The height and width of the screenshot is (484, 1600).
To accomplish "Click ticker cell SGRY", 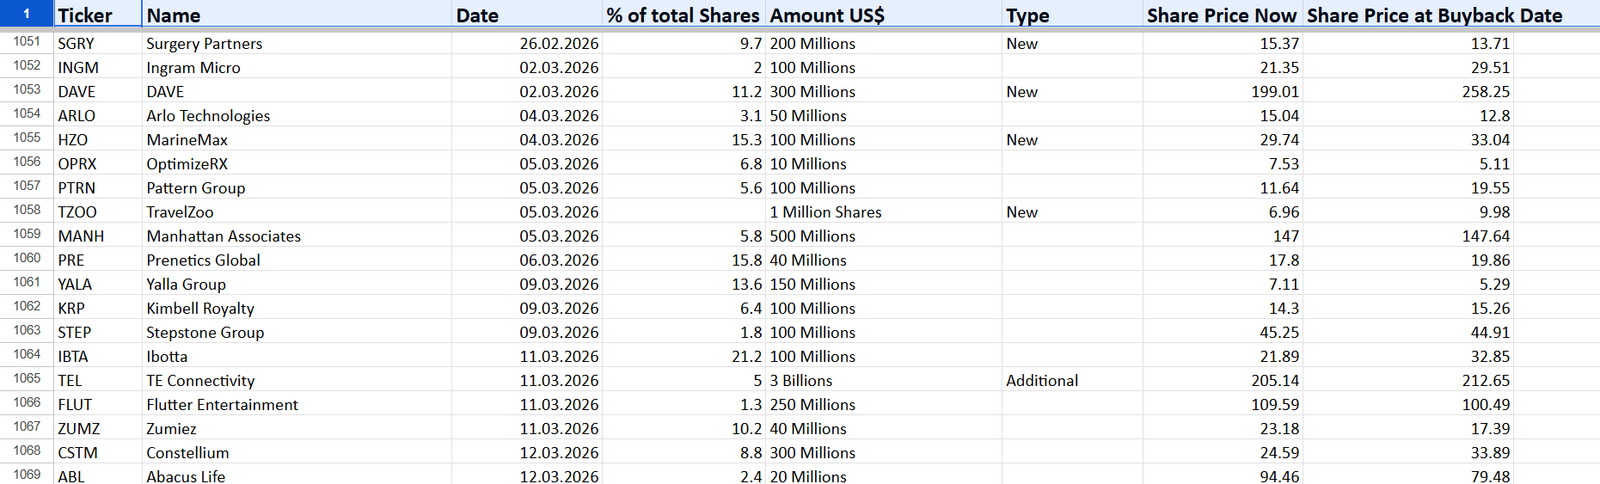I will [x=98, y=43].
